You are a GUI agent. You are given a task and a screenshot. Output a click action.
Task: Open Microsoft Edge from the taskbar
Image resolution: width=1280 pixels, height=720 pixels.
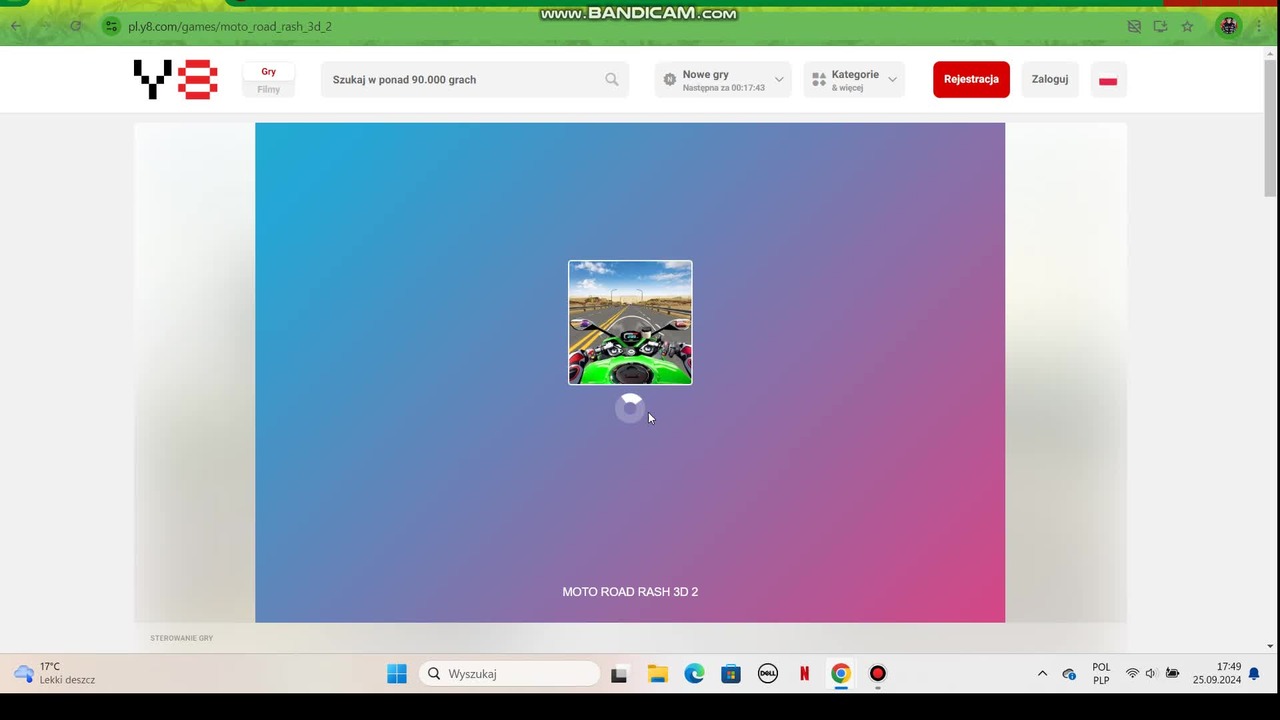click(x=694, y=674)
